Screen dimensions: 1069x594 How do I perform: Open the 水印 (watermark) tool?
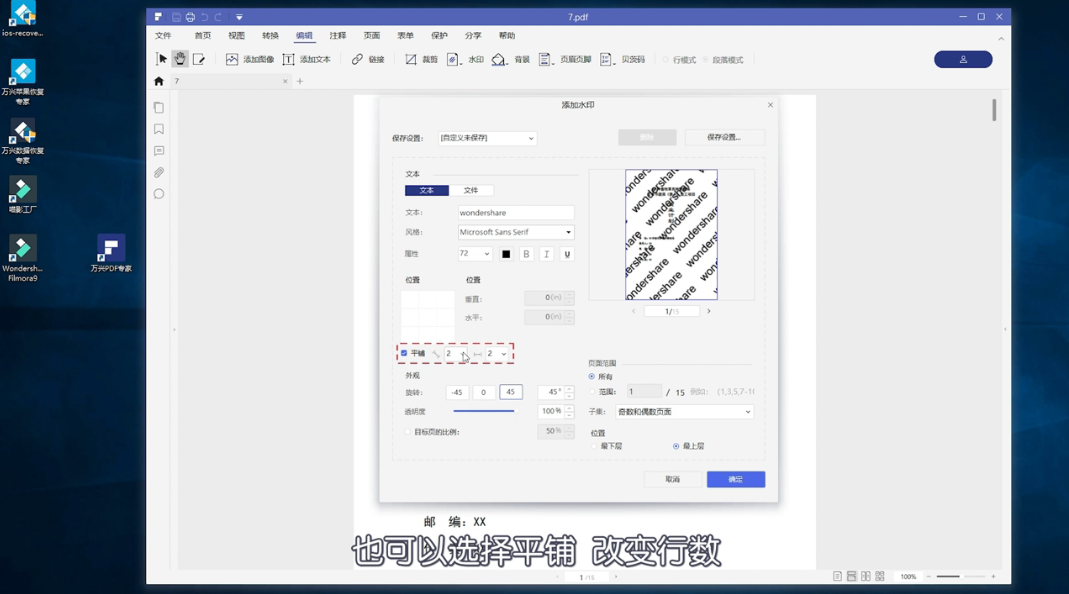[x=468, y=59]
